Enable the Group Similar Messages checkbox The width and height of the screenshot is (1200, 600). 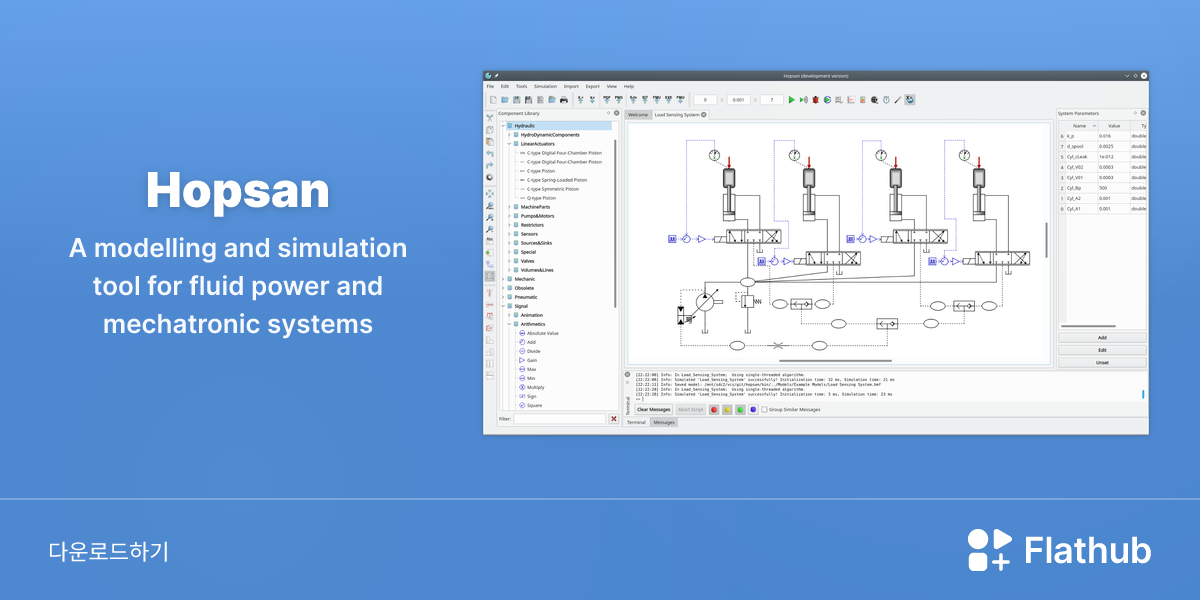765,409
